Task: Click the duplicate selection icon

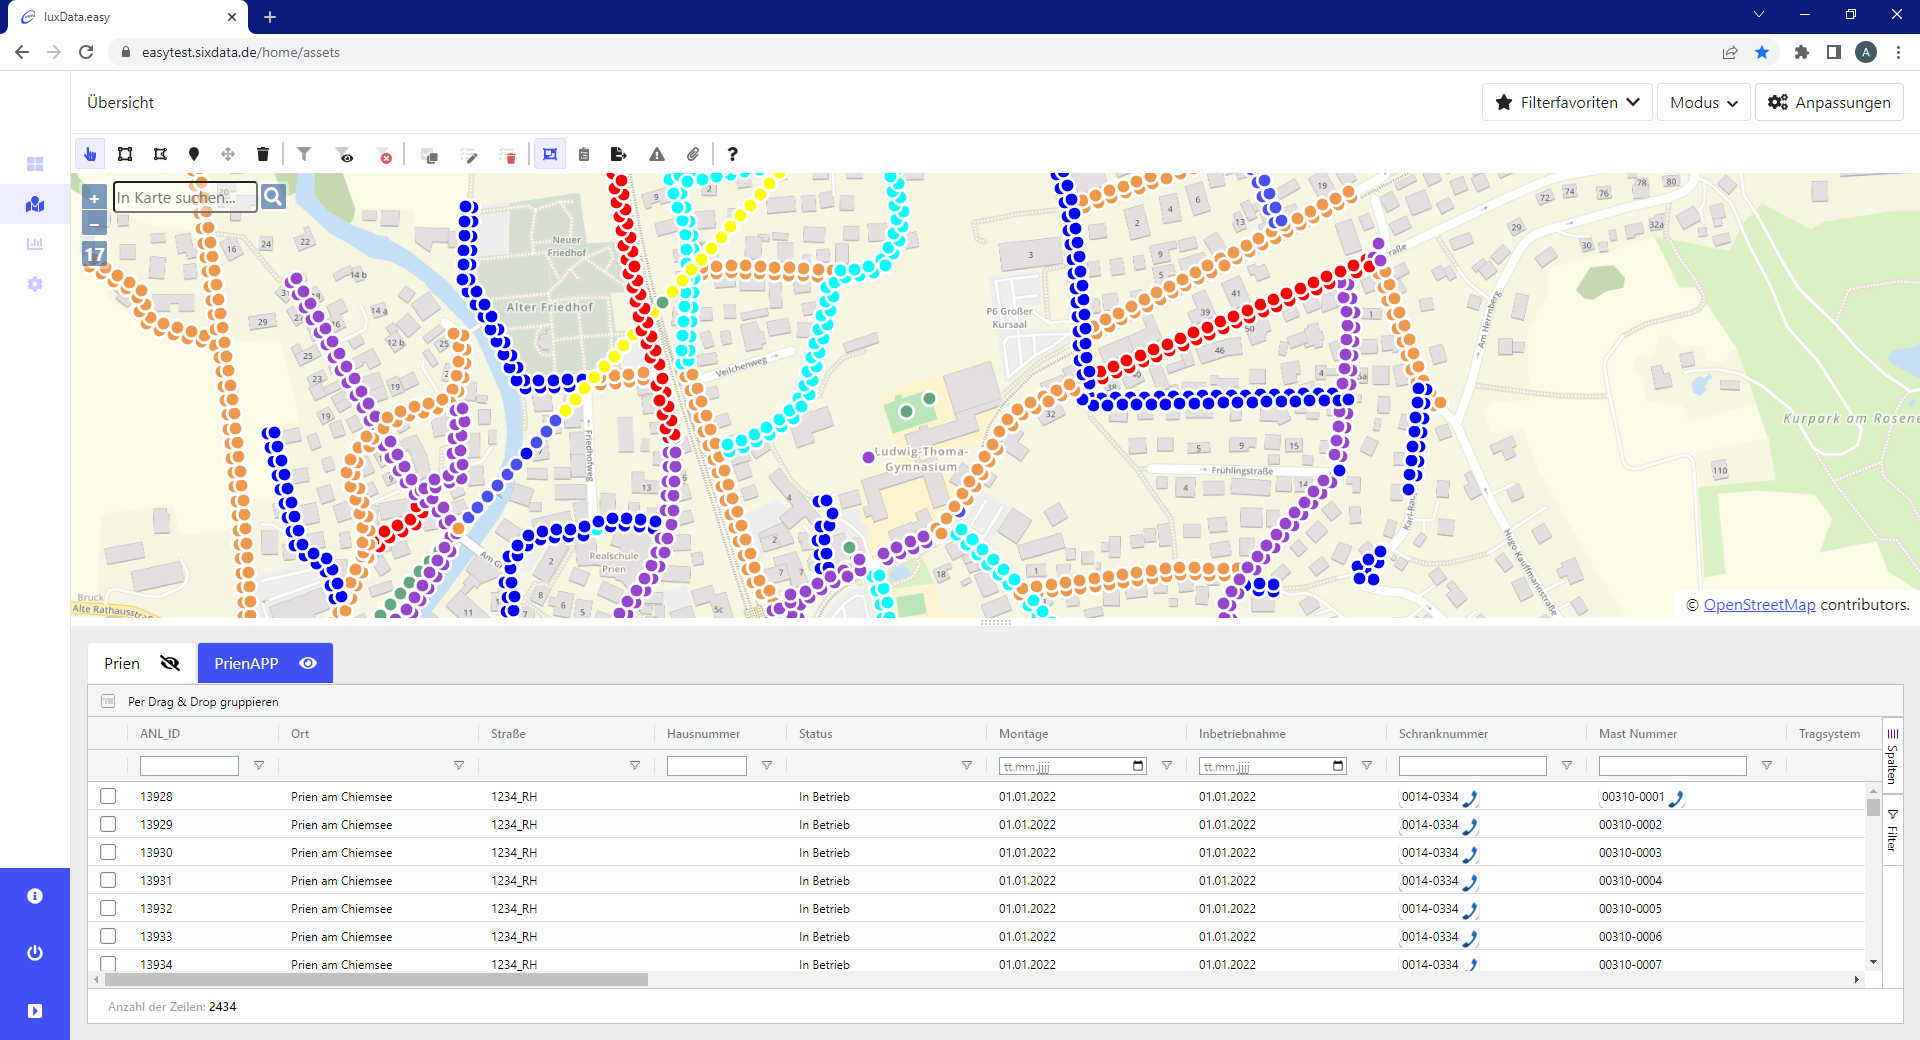Action: 430,155
